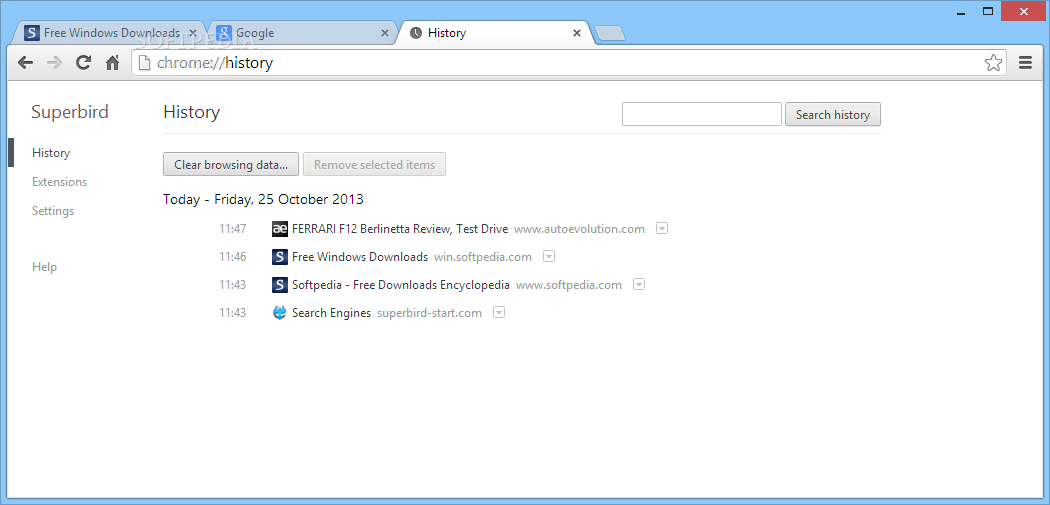Image resolution: width=1050 pixels, height=505 pixels.
Task: Click the superbird-start.com domain text
Action: 429,313
